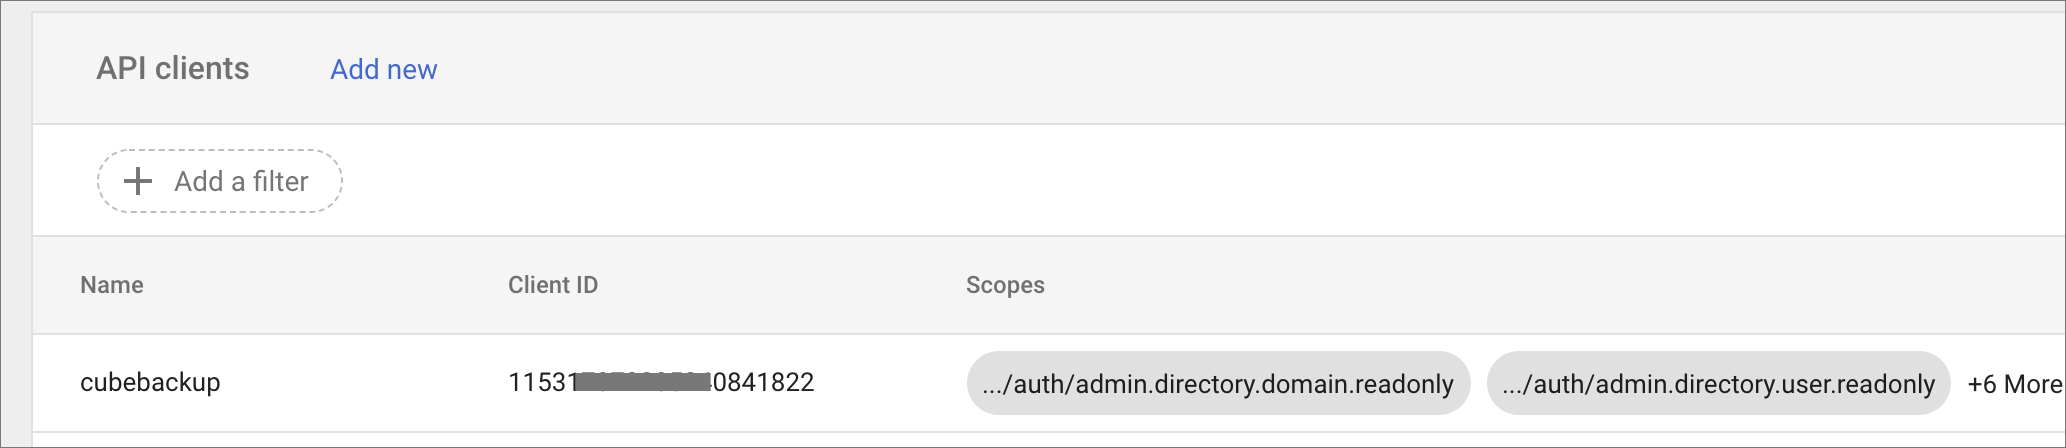Select the Scopes column header
The width and height of the screenshot is (2066, 448).
[1004, 285]
